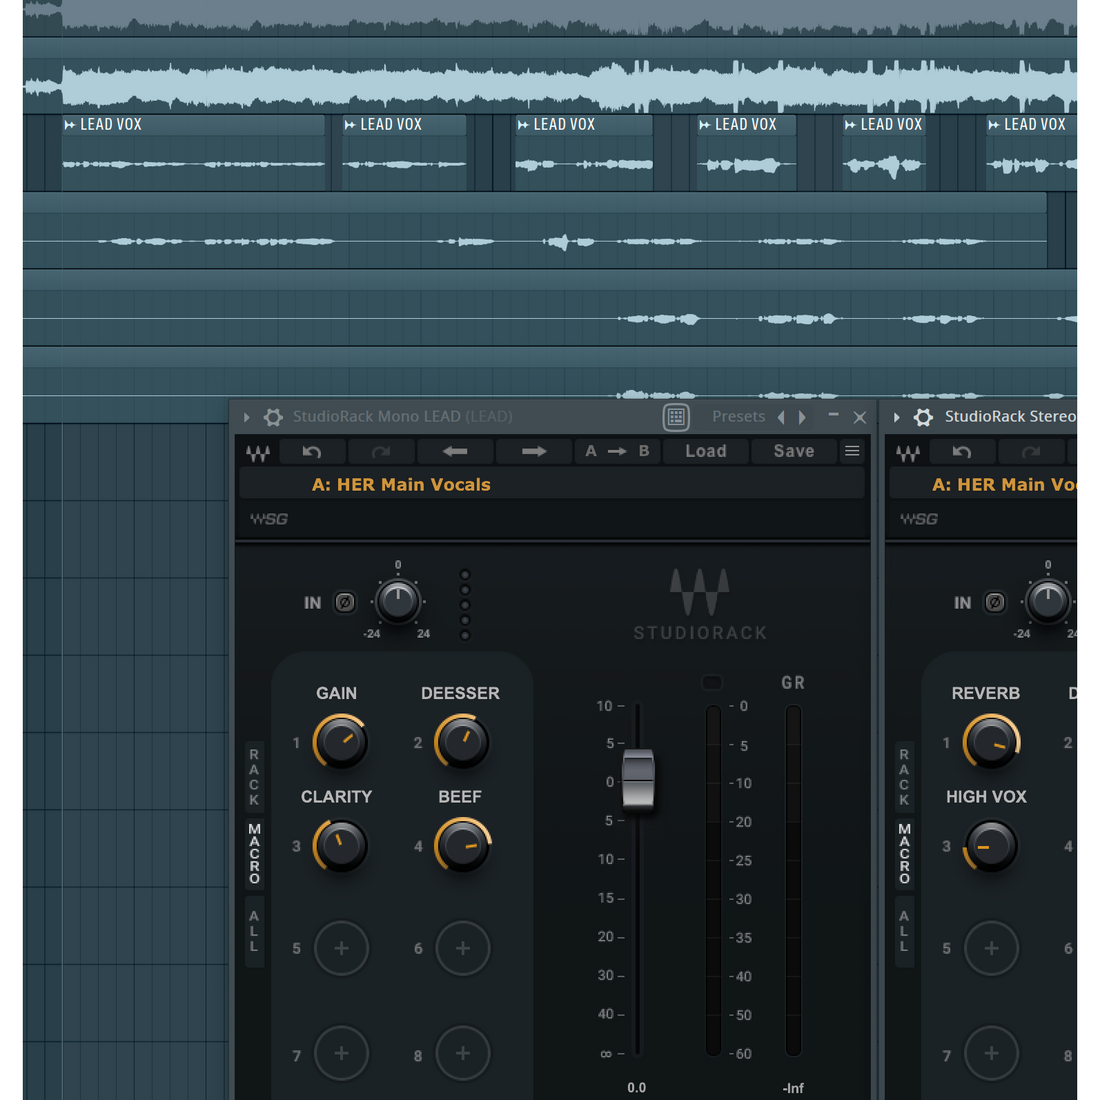This screenshot has width=1100, height=1100.
Task: Click the 'StudioRack Mono LEAD' window title
Action: (x=403, y=417)
